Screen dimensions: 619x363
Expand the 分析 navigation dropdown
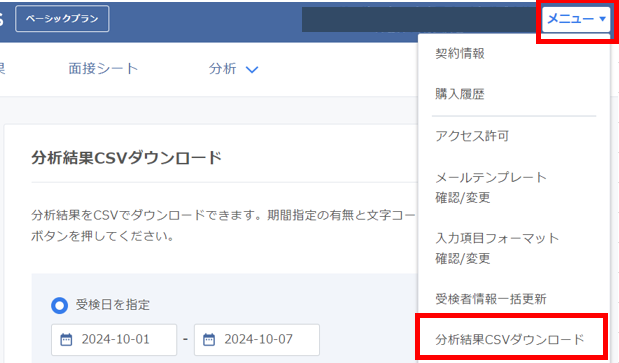233,69
